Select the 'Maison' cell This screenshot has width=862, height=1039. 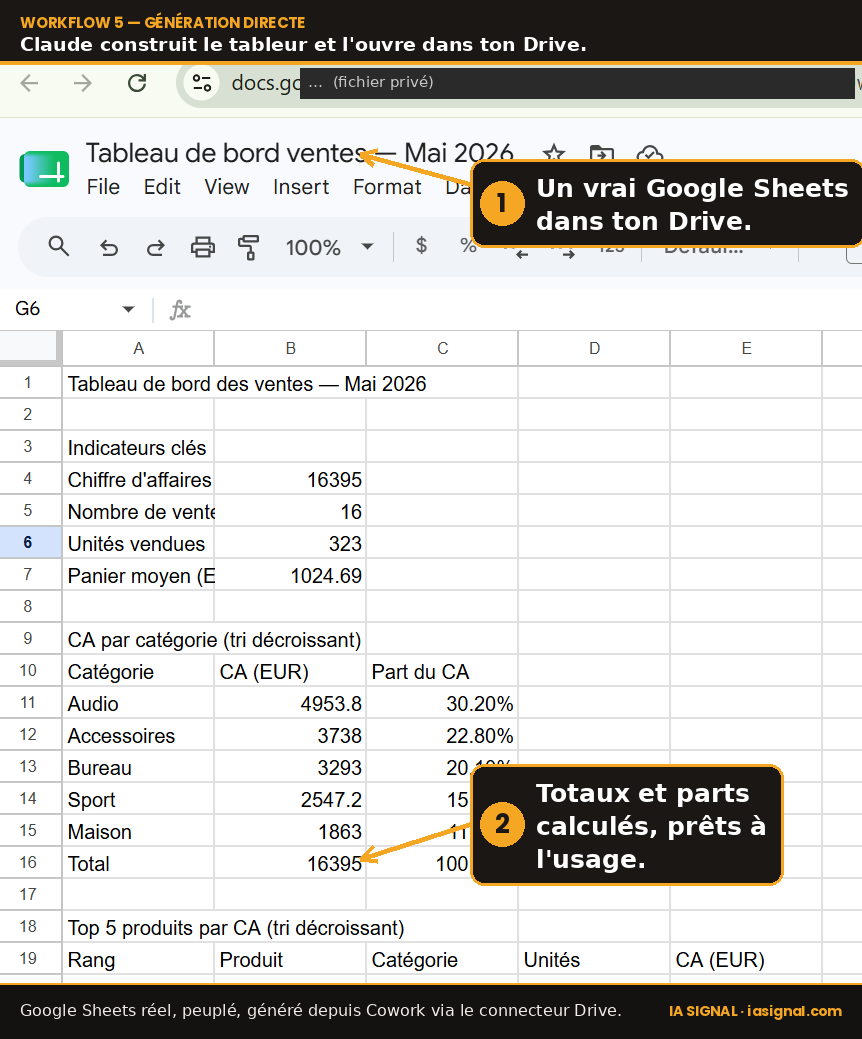tap(138, 832)
